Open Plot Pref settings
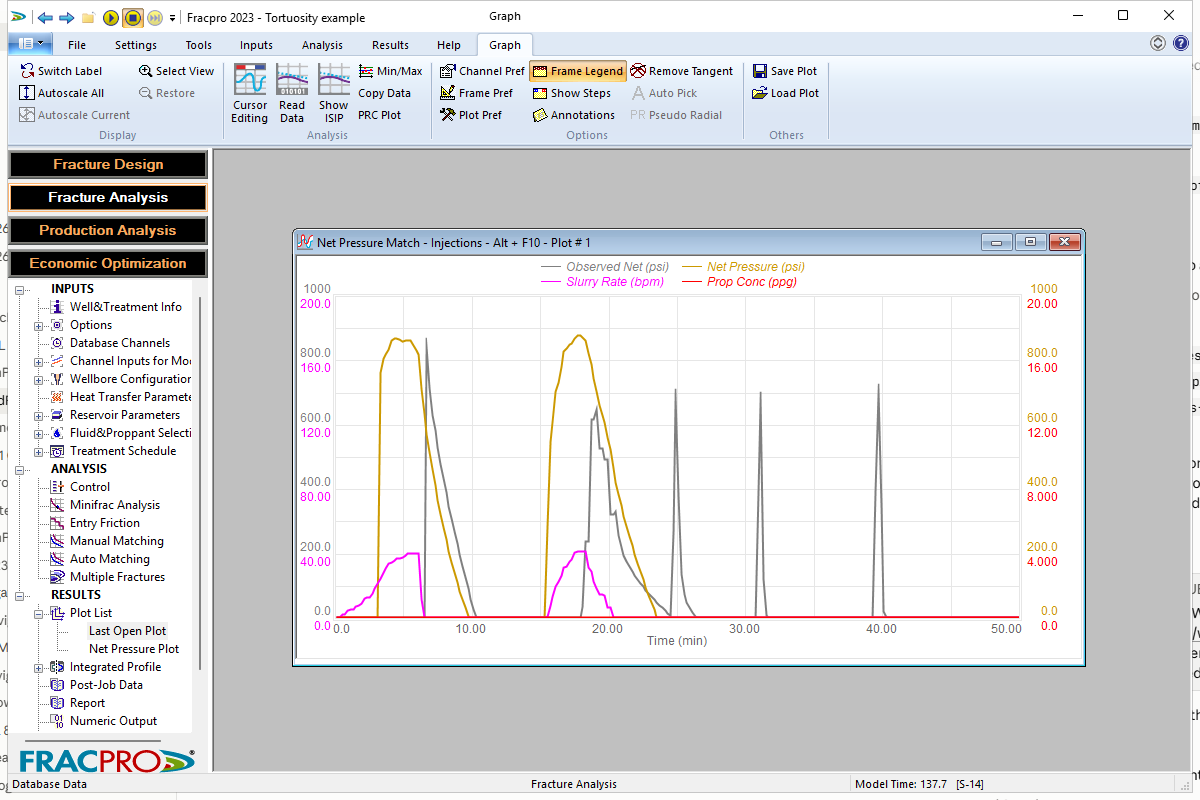The image size is (1200, 800). tap(471, 115)
